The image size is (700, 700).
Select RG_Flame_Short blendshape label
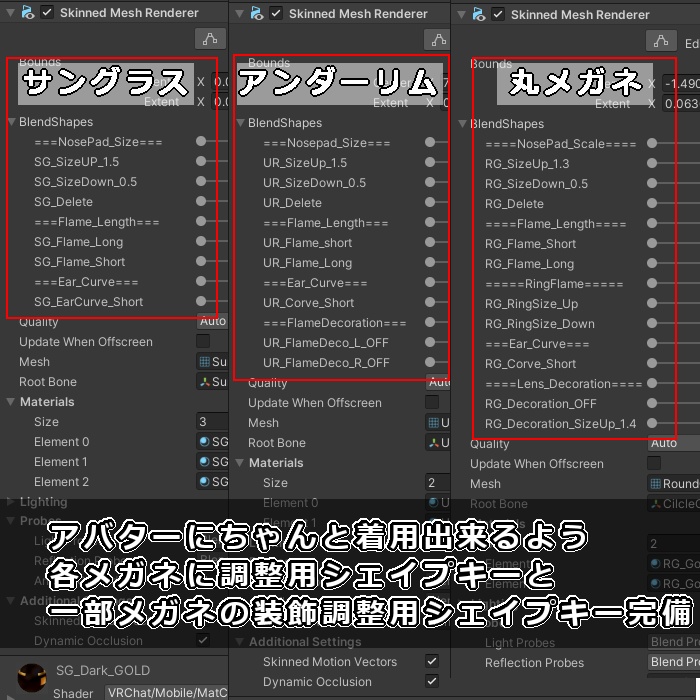pyautogui.click(x=530, y=244)
